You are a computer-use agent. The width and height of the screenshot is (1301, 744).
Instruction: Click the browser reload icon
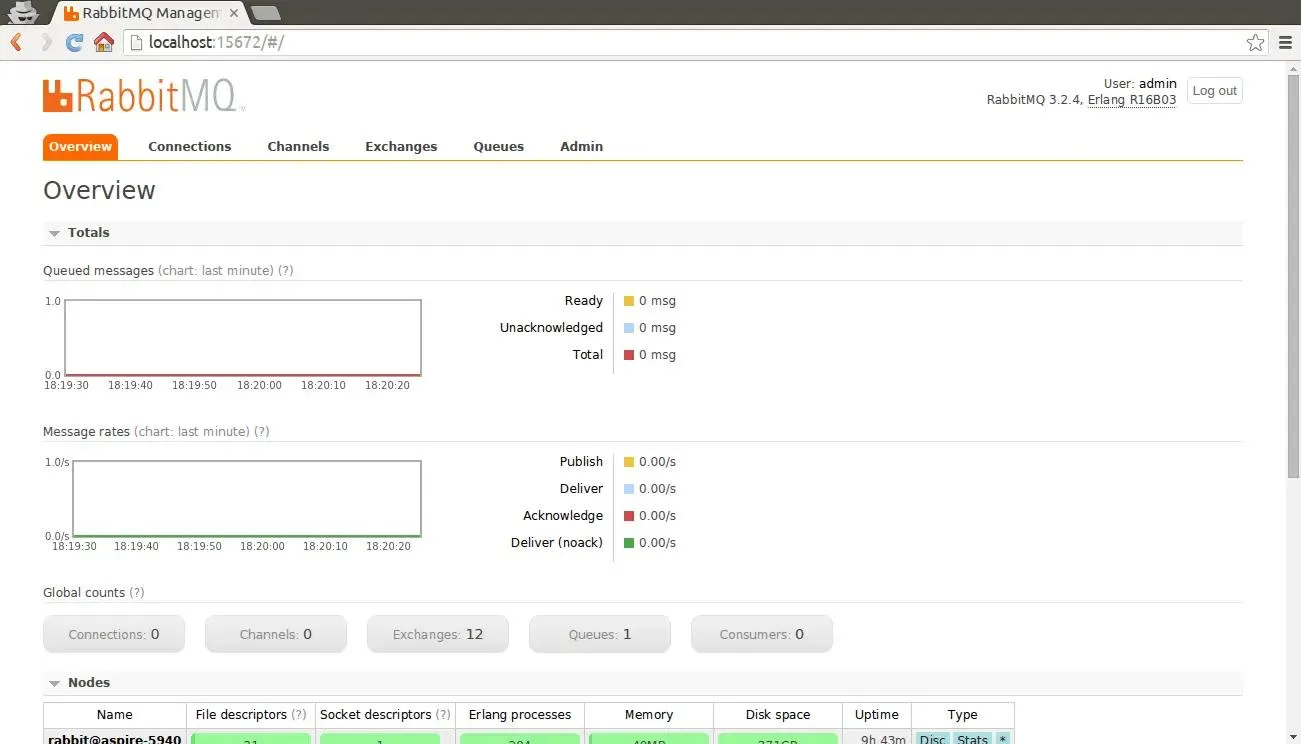coord(74,42)
